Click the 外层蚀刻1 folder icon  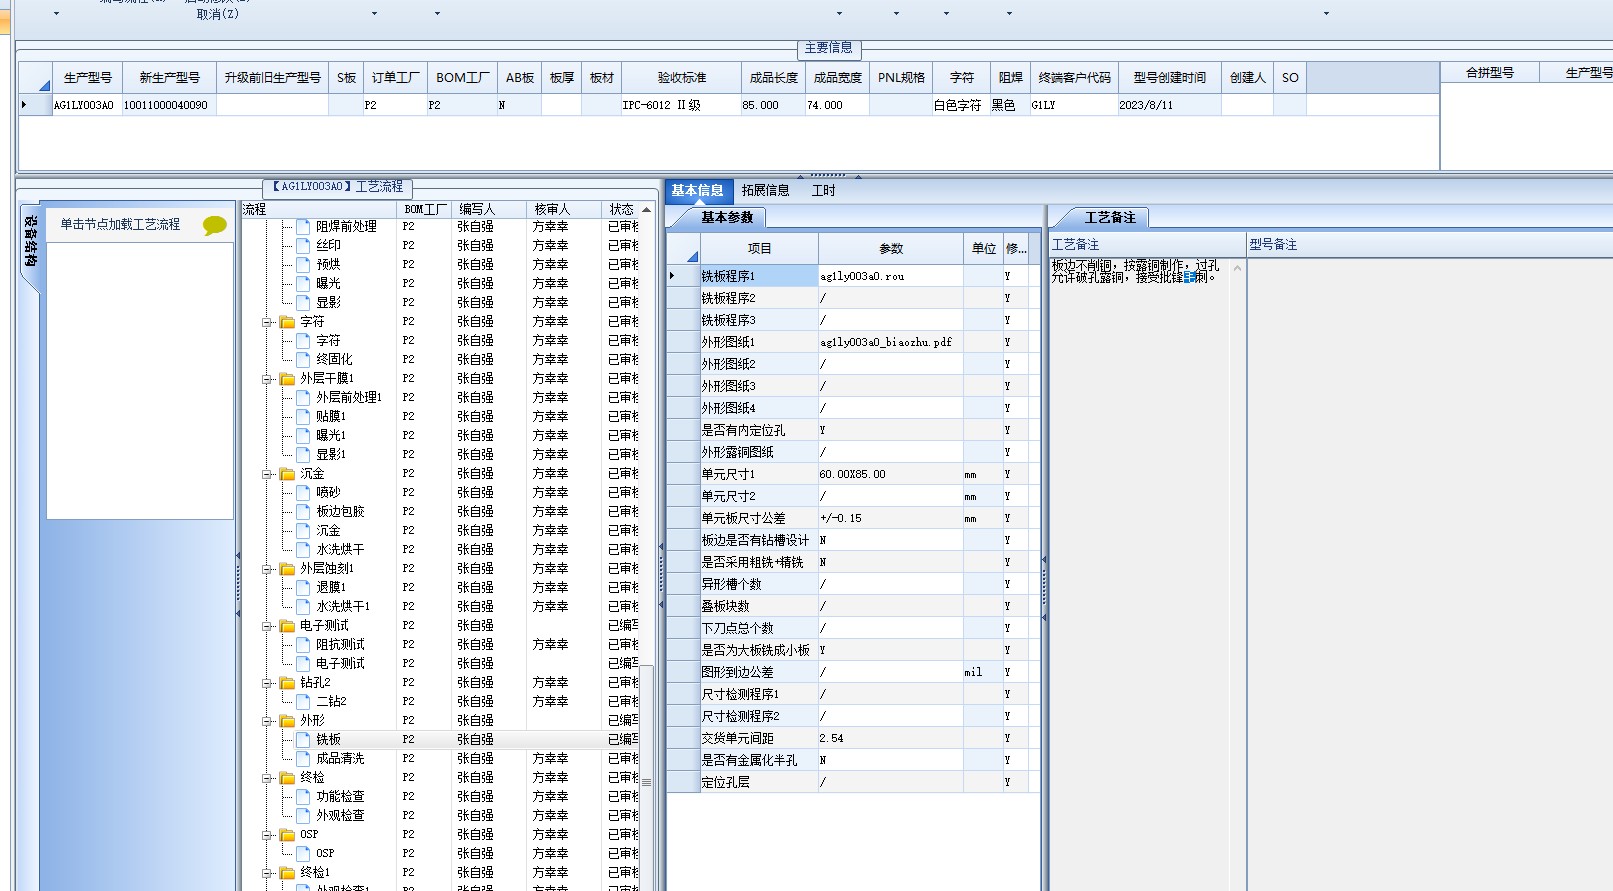[x=288, y=569]
